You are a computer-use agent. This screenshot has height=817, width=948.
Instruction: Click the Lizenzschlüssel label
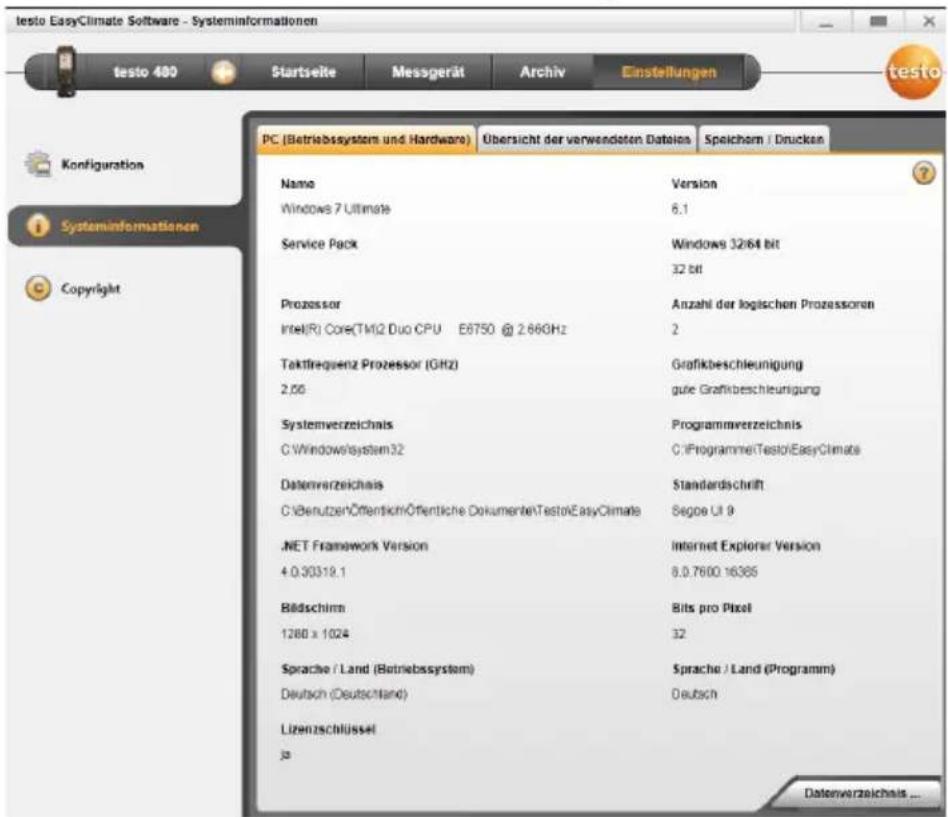pyautogui.click(x=328, y=729)
